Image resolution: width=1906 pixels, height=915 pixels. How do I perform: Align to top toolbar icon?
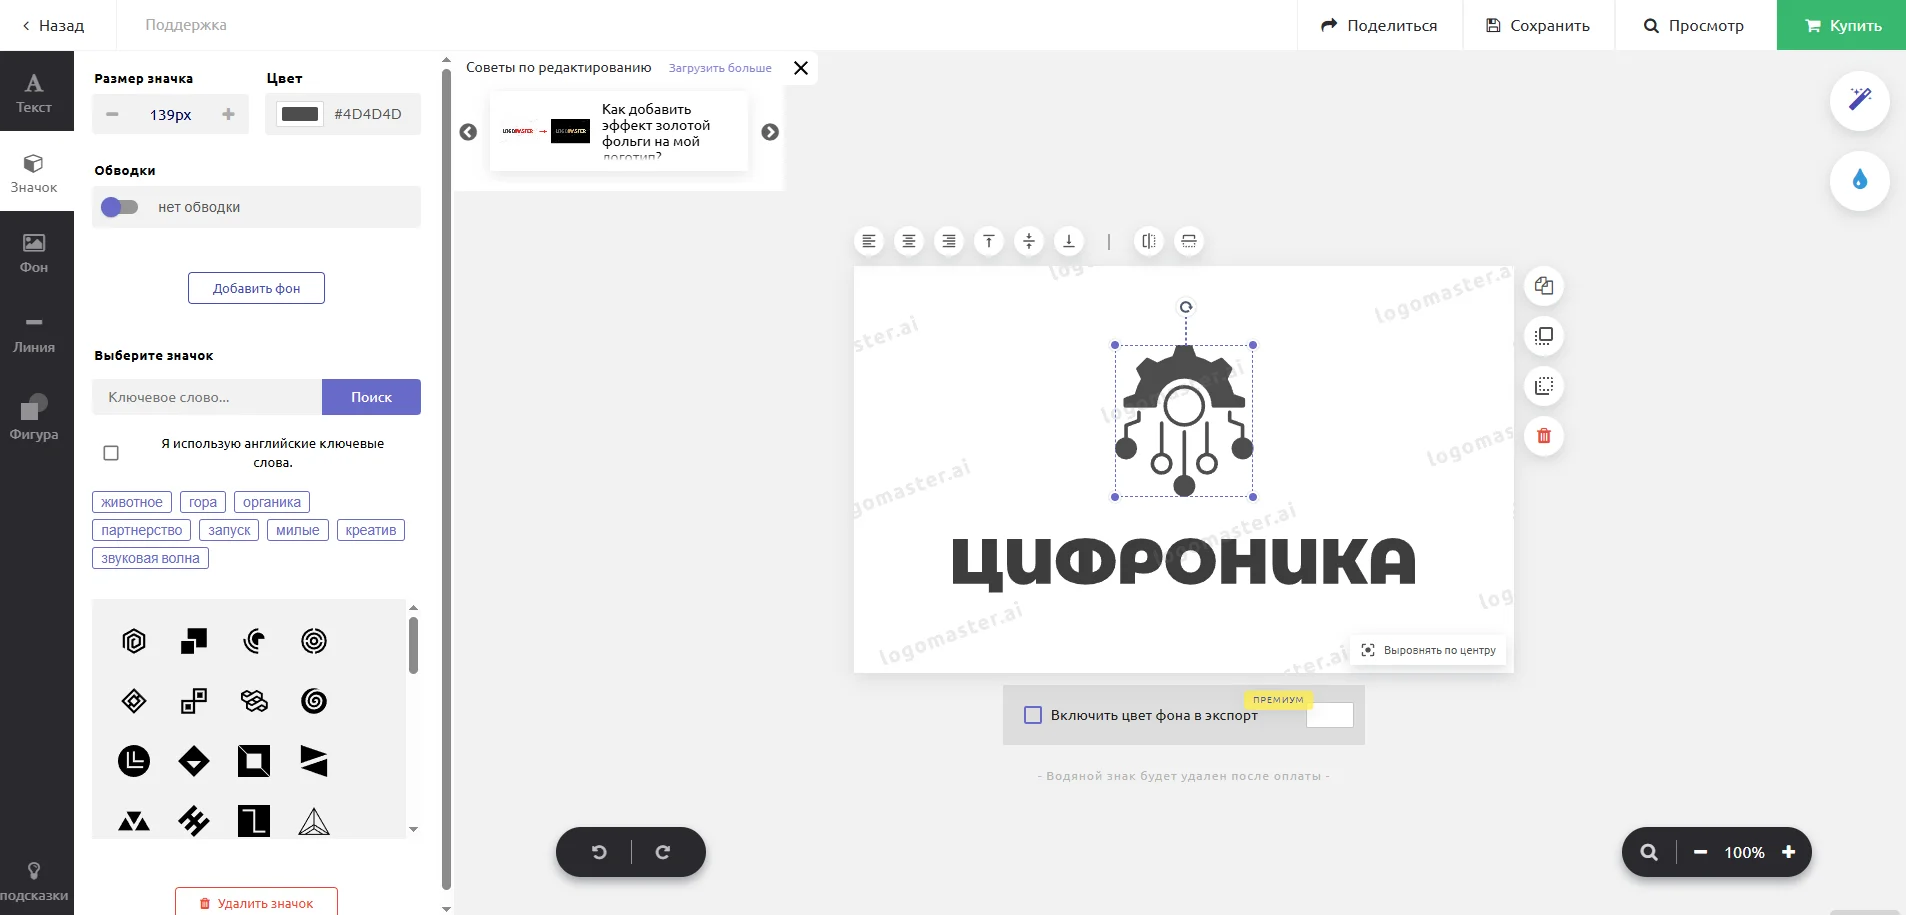coord(989,241)
